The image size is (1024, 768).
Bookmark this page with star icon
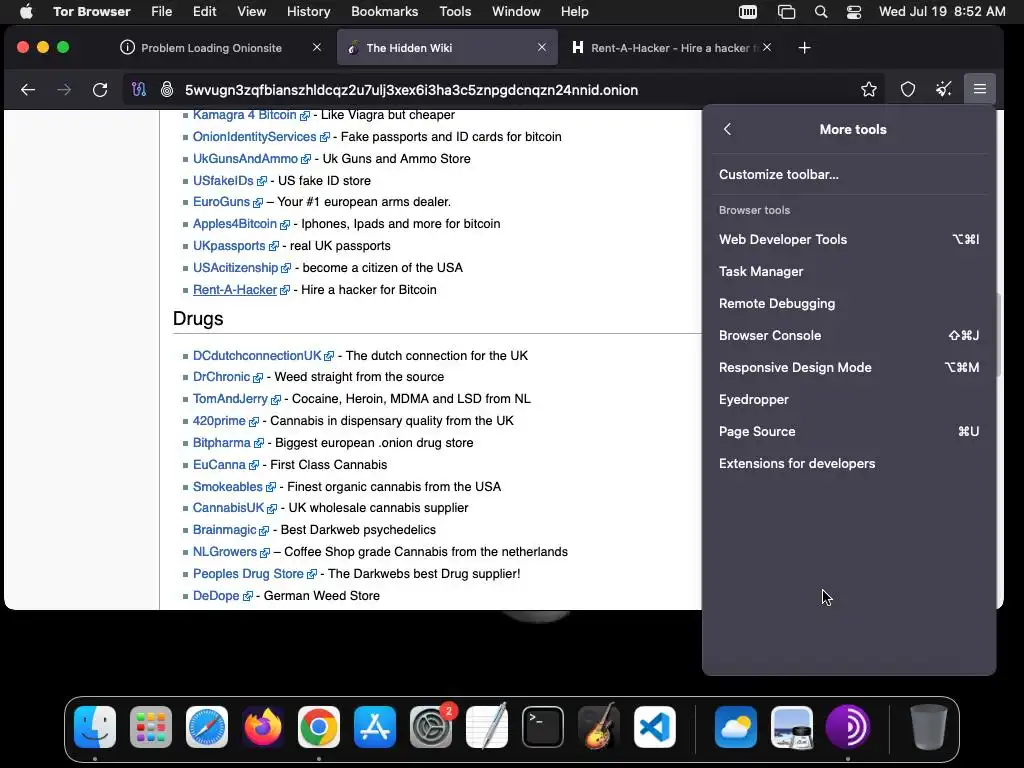[x=869, y=89]
